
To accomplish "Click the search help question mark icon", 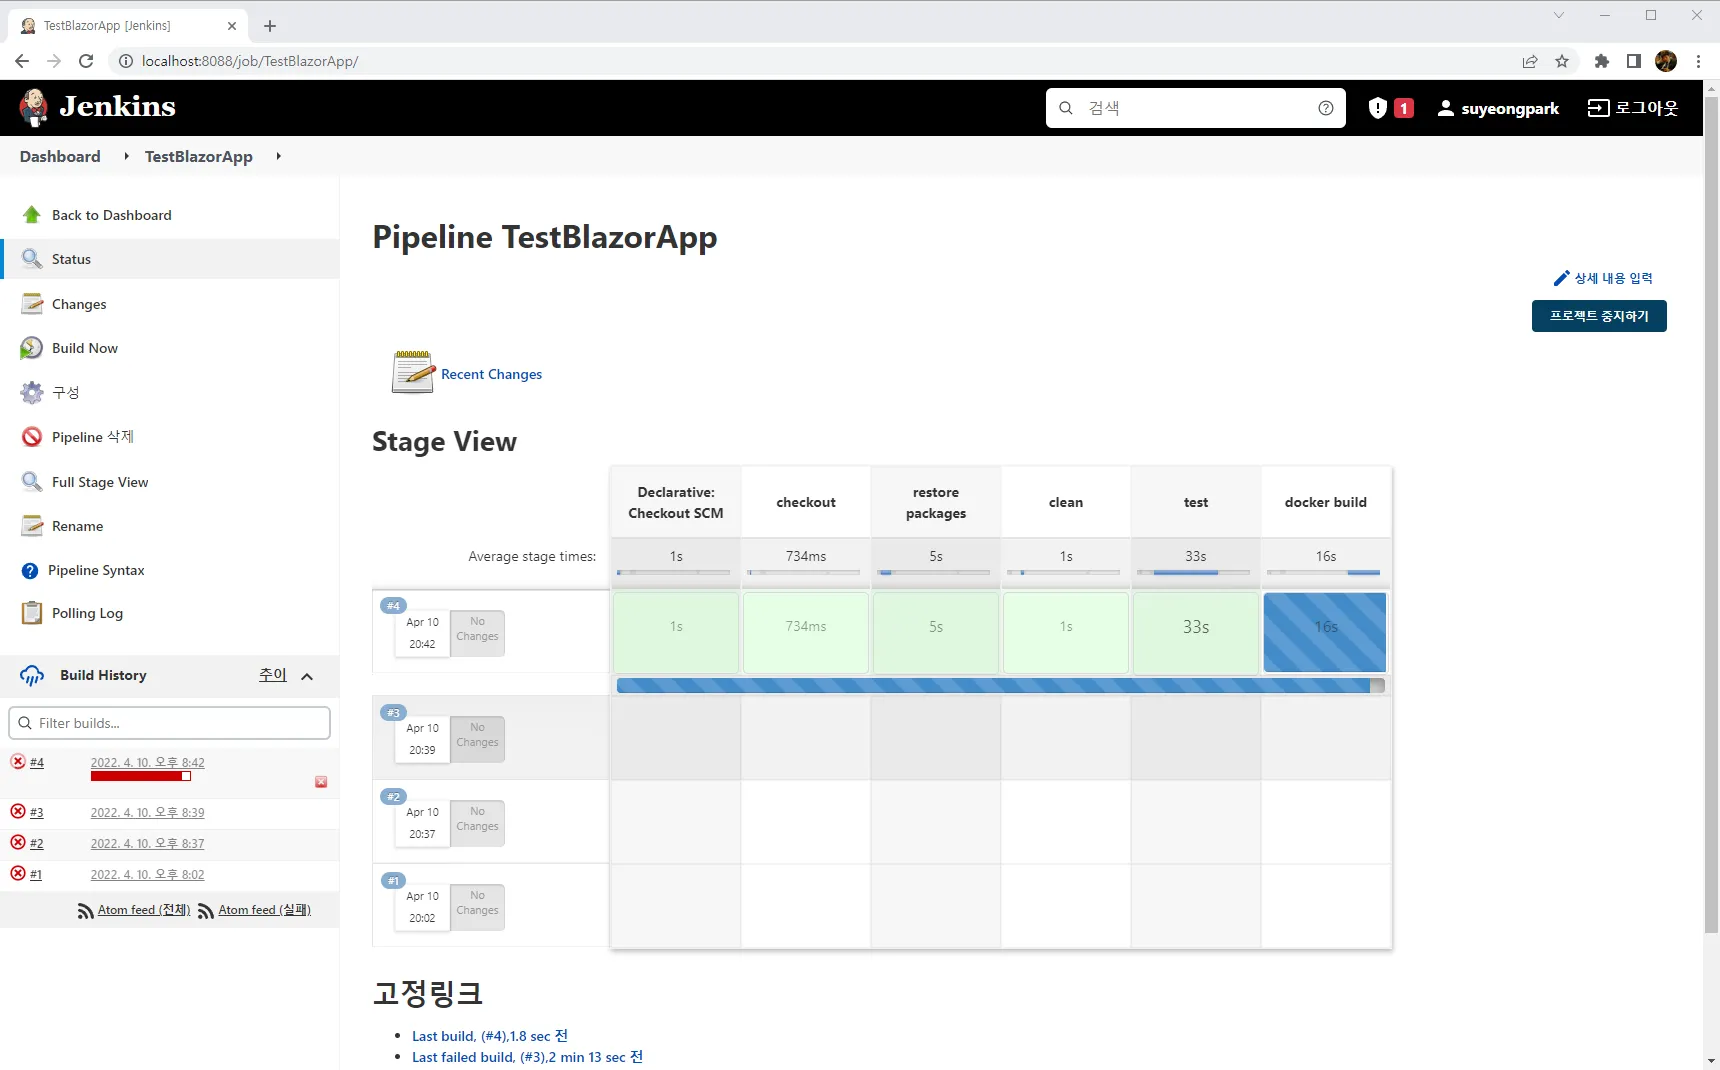I will 1326,108.
